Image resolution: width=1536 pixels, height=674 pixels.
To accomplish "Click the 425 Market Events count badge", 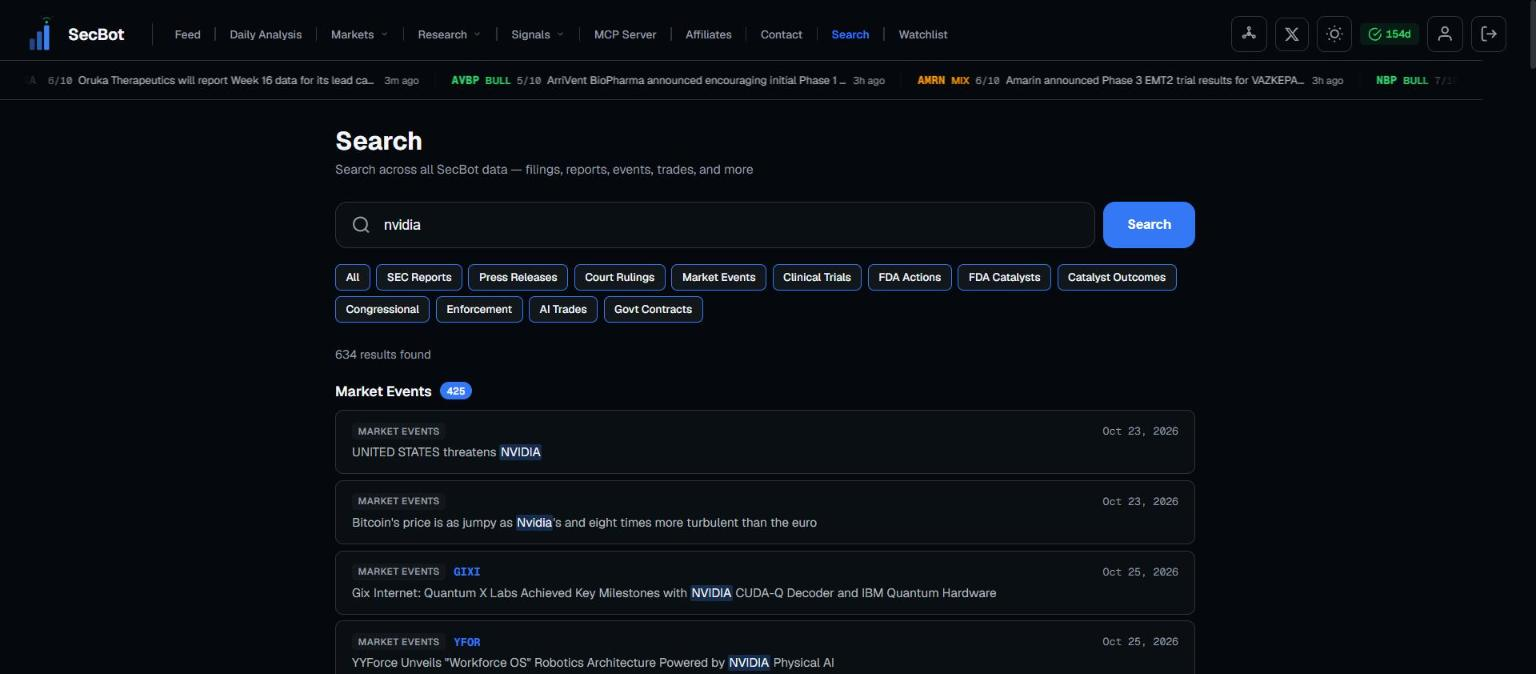I will pos(456,391).
